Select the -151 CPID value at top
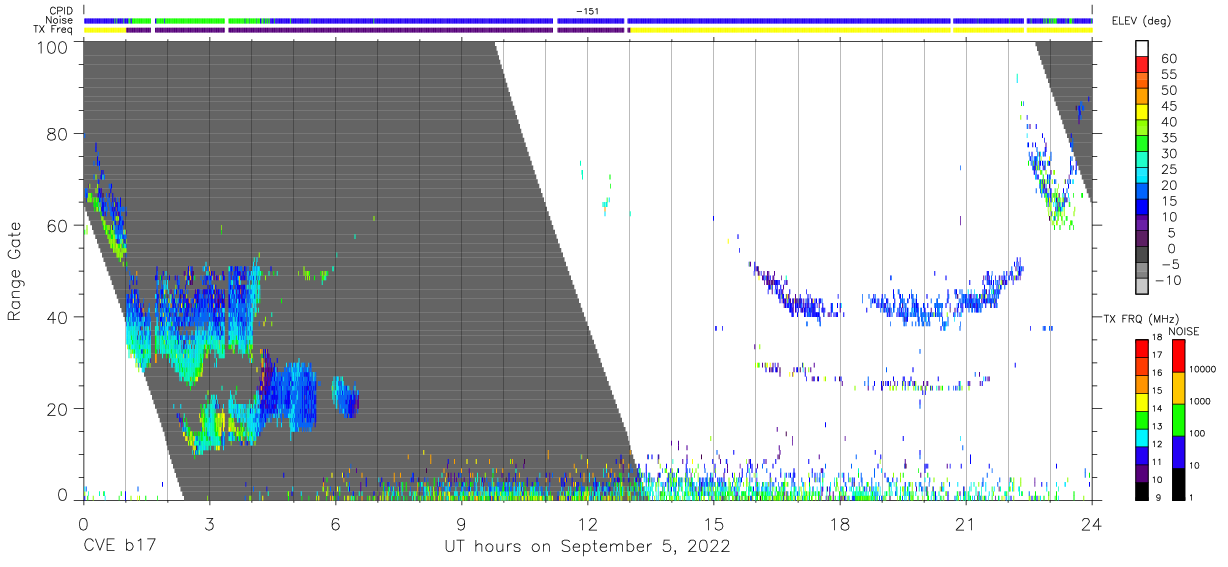This screenshot has width=1228, height=567. click(587, 11)
